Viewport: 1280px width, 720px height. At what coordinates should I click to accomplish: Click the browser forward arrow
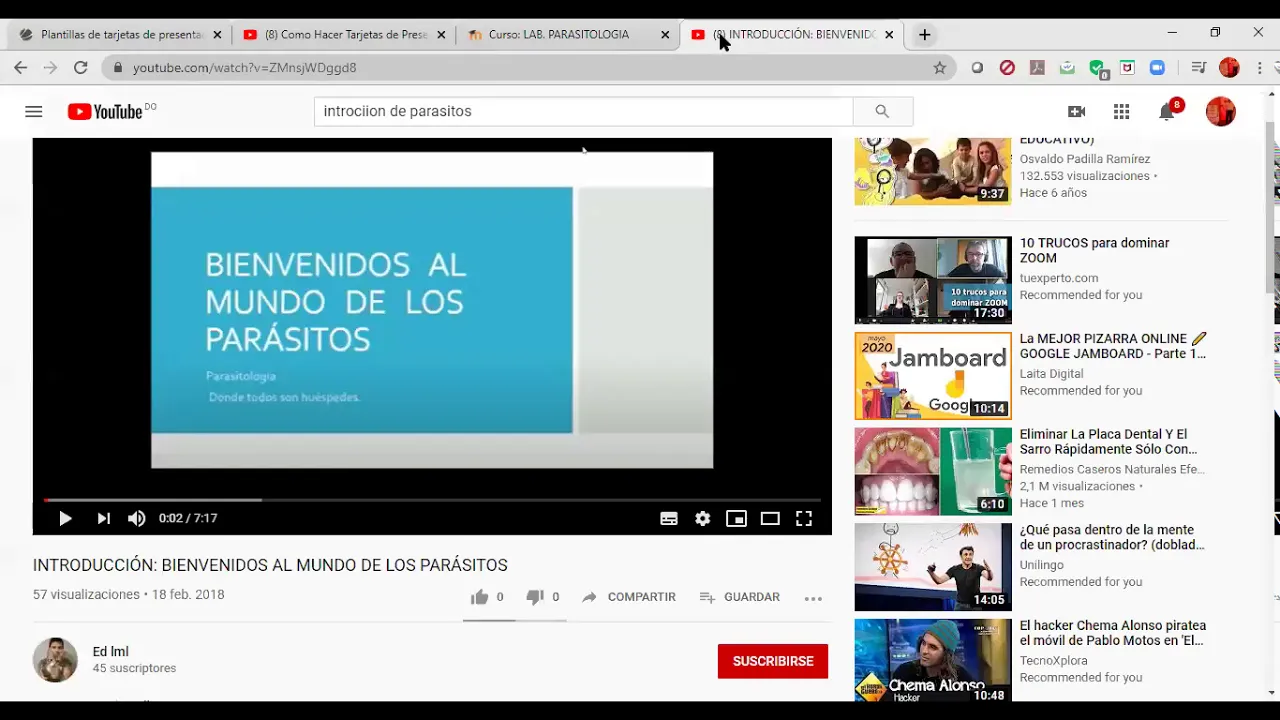tap(51, 67)
